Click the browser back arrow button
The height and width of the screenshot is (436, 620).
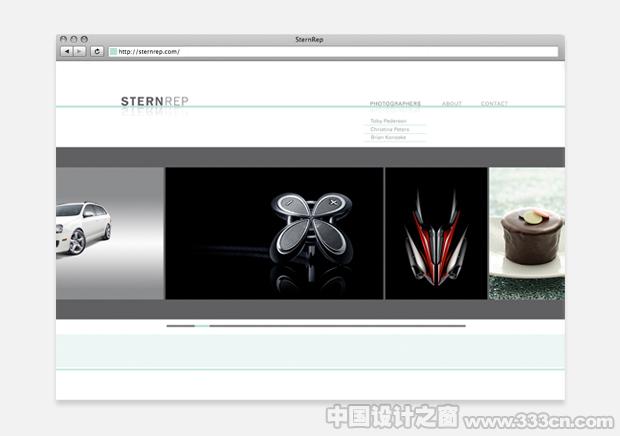66,51
